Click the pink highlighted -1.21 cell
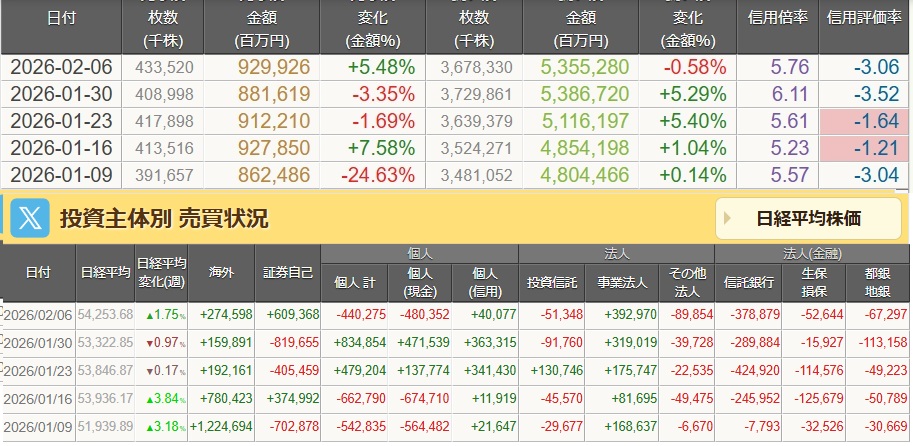The width and height of the screenshot is (913, 446). point(864,148)
